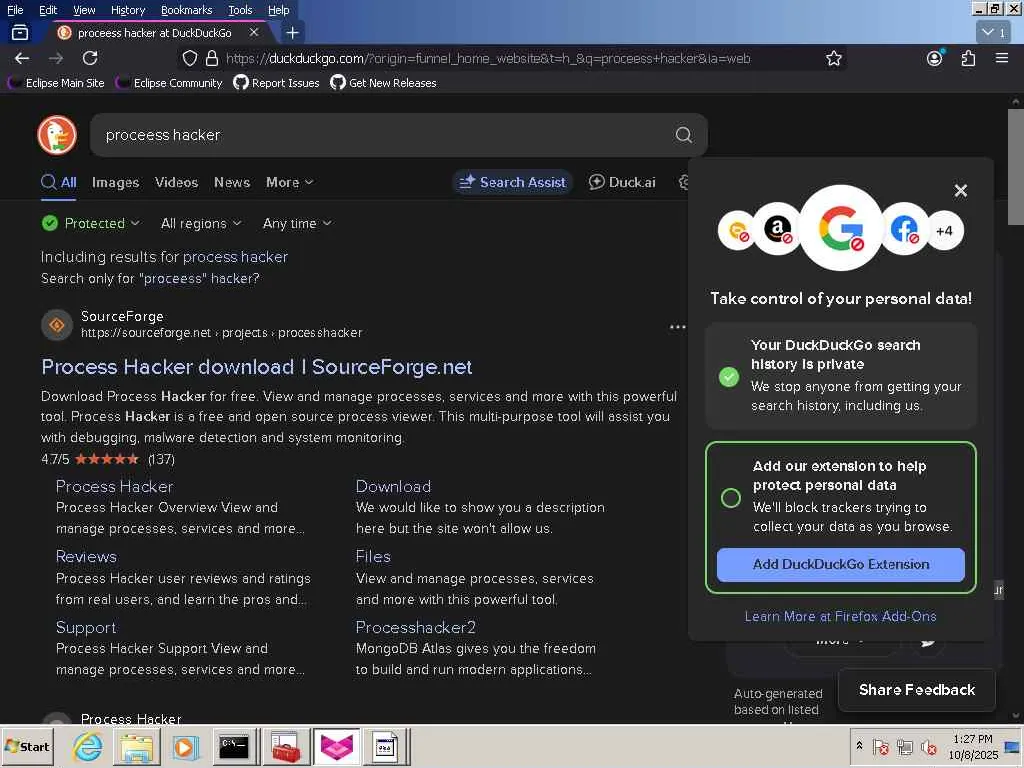
Task: Open Windows Media Player in taskbar
Action: click(185, 746)
